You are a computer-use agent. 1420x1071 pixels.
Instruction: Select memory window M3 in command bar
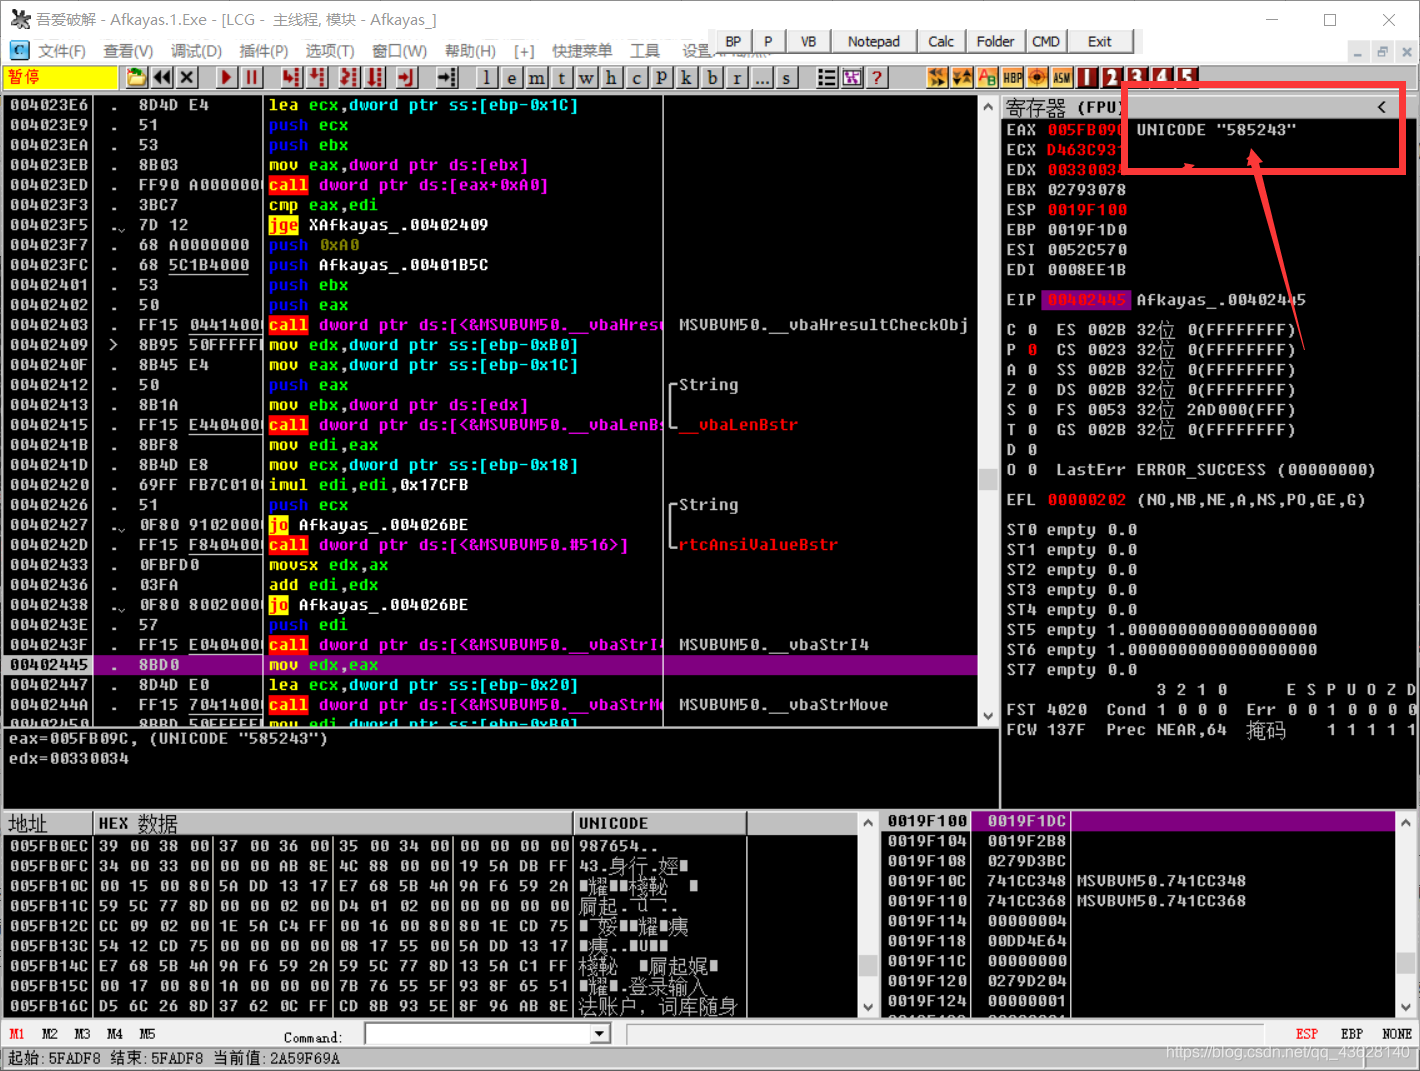(82, 1034)
